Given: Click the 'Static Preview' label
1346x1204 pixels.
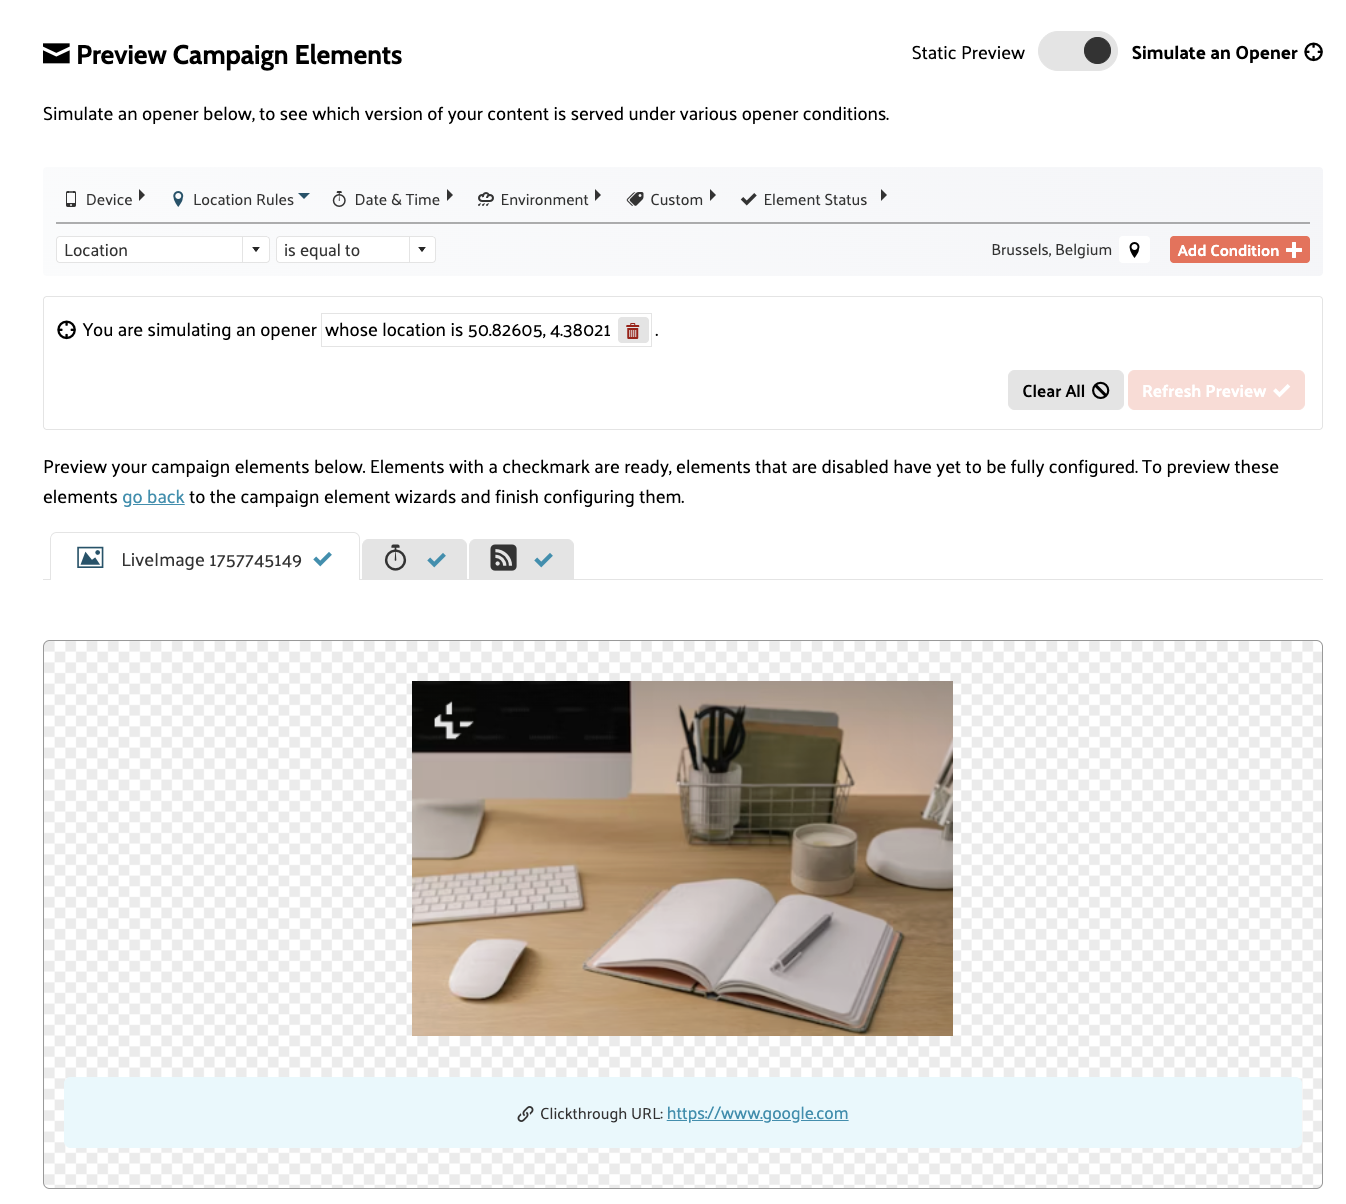Looking at the screenshot, I should [968, 53].
